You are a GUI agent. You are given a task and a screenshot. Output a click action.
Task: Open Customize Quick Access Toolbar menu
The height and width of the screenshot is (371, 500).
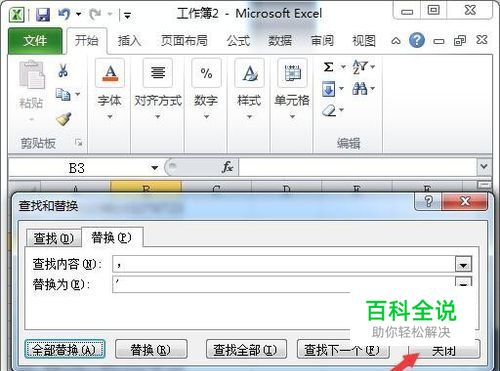(x=127, y=15)
